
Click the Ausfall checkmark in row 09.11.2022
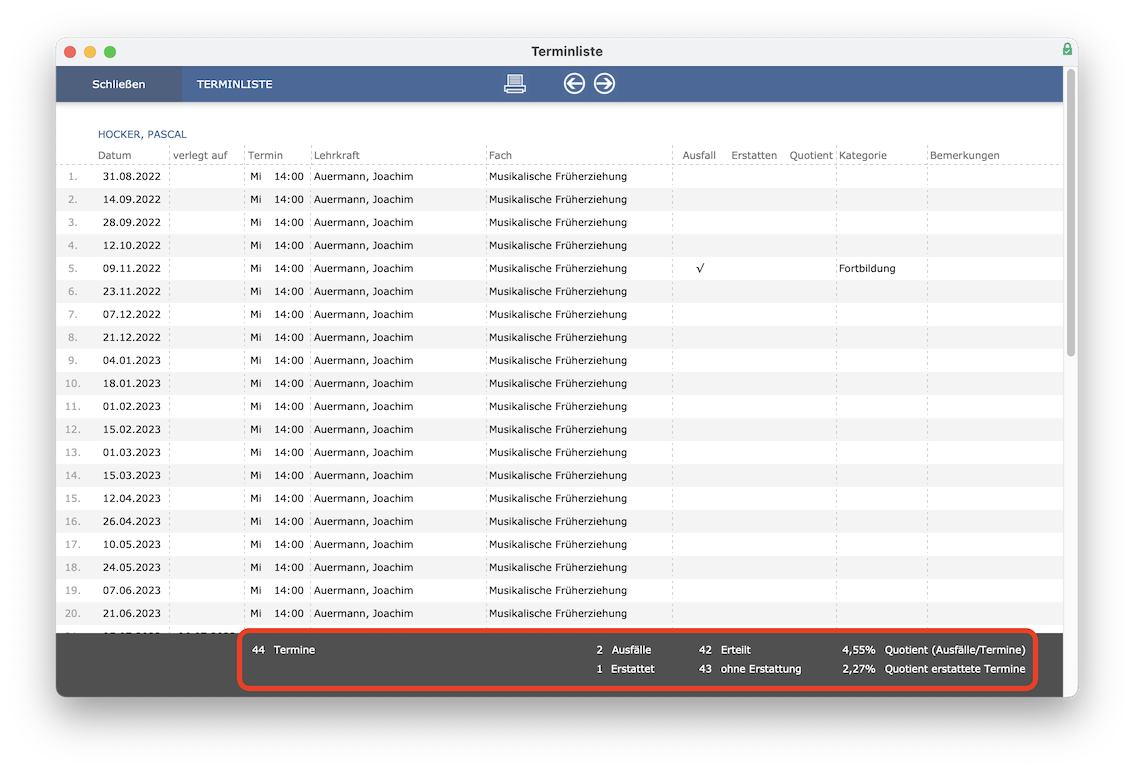point(700,268)
